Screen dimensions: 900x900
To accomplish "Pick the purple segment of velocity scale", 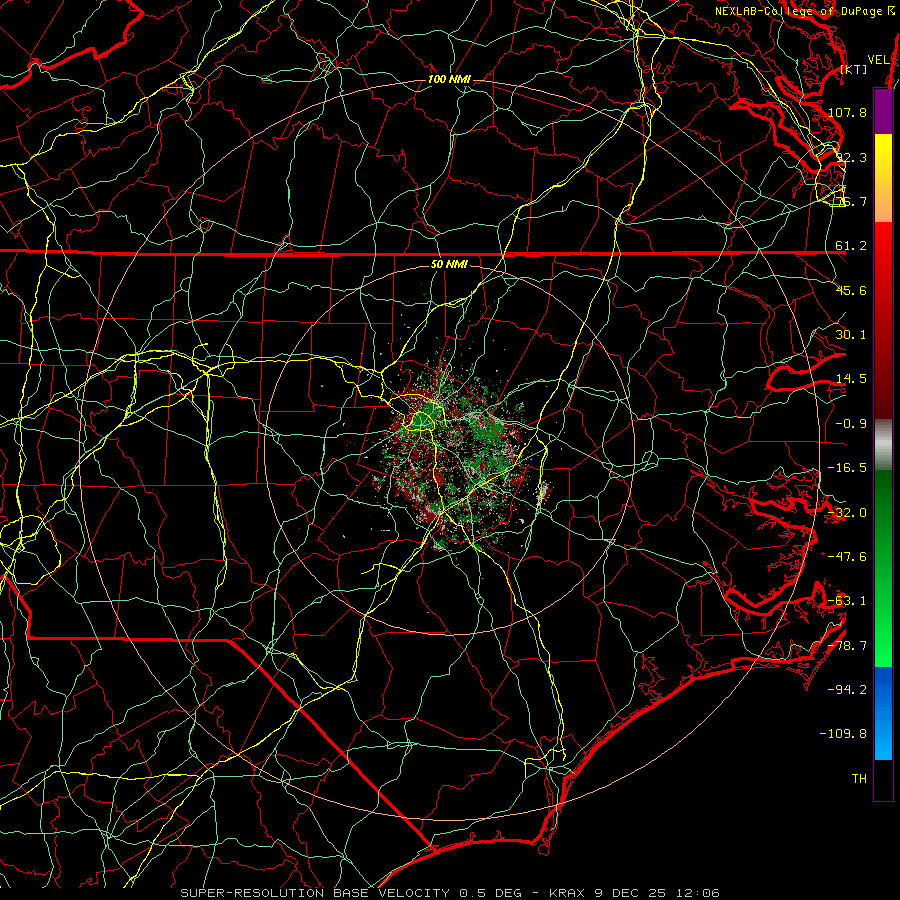I will coord(883,111).
